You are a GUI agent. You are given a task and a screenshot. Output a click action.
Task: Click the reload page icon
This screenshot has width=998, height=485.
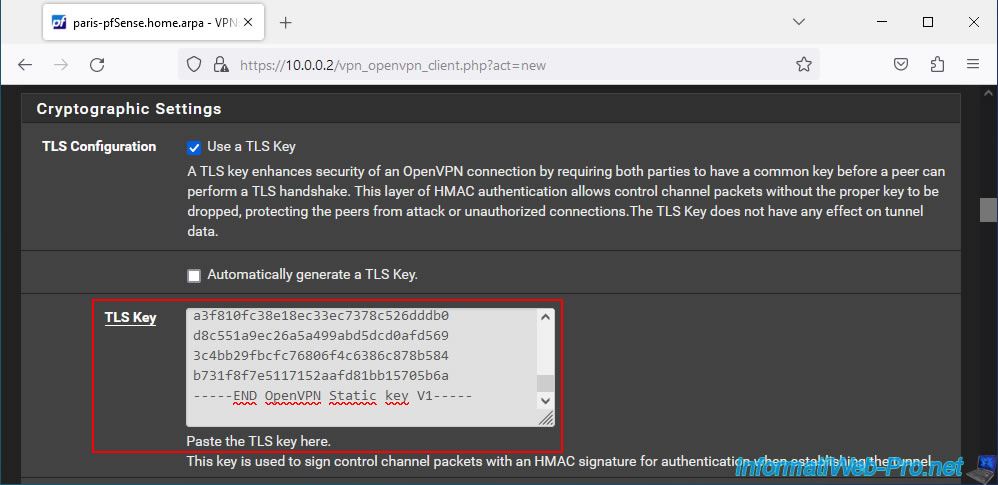97,65
